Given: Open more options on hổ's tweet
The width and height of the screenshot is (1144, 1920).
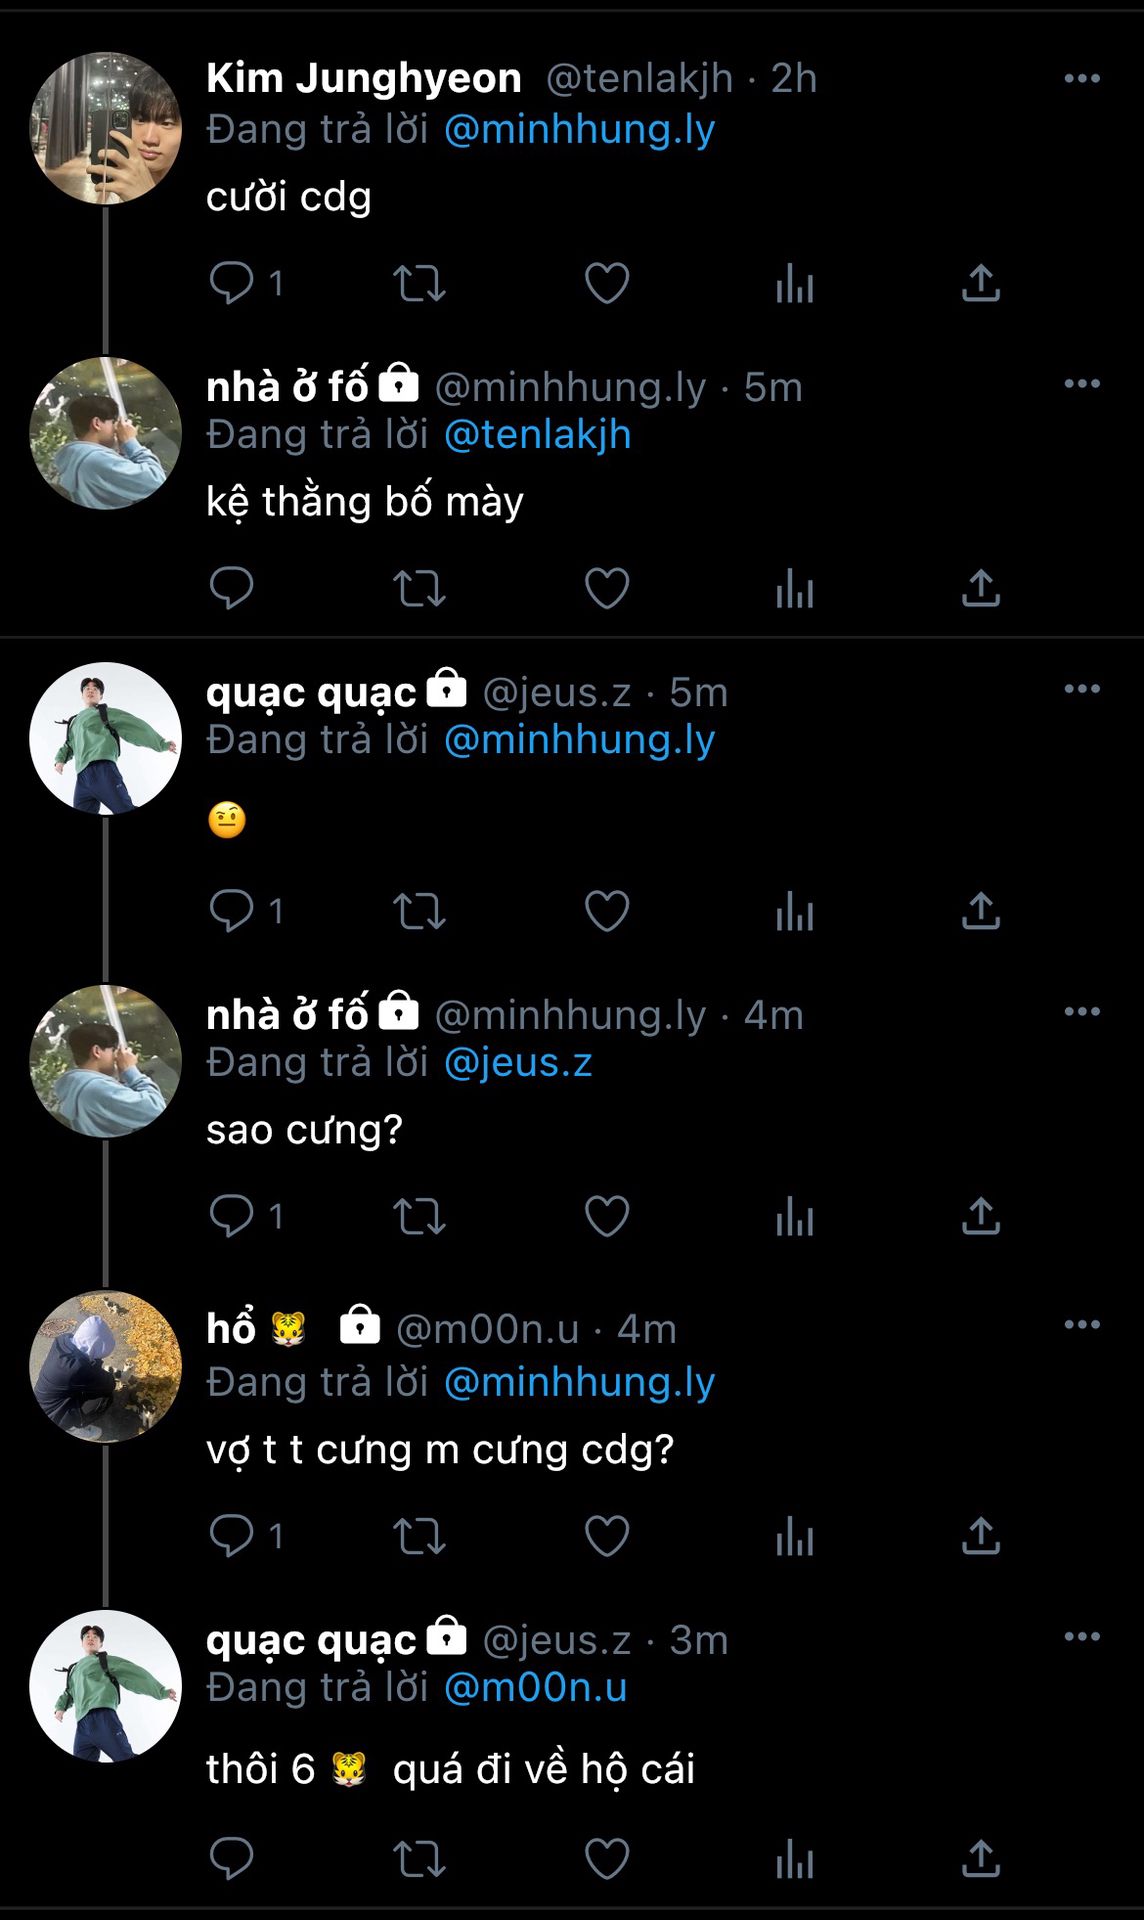Looking at the screenshot, I should pyautogui.click(x=1082, y=1325).
